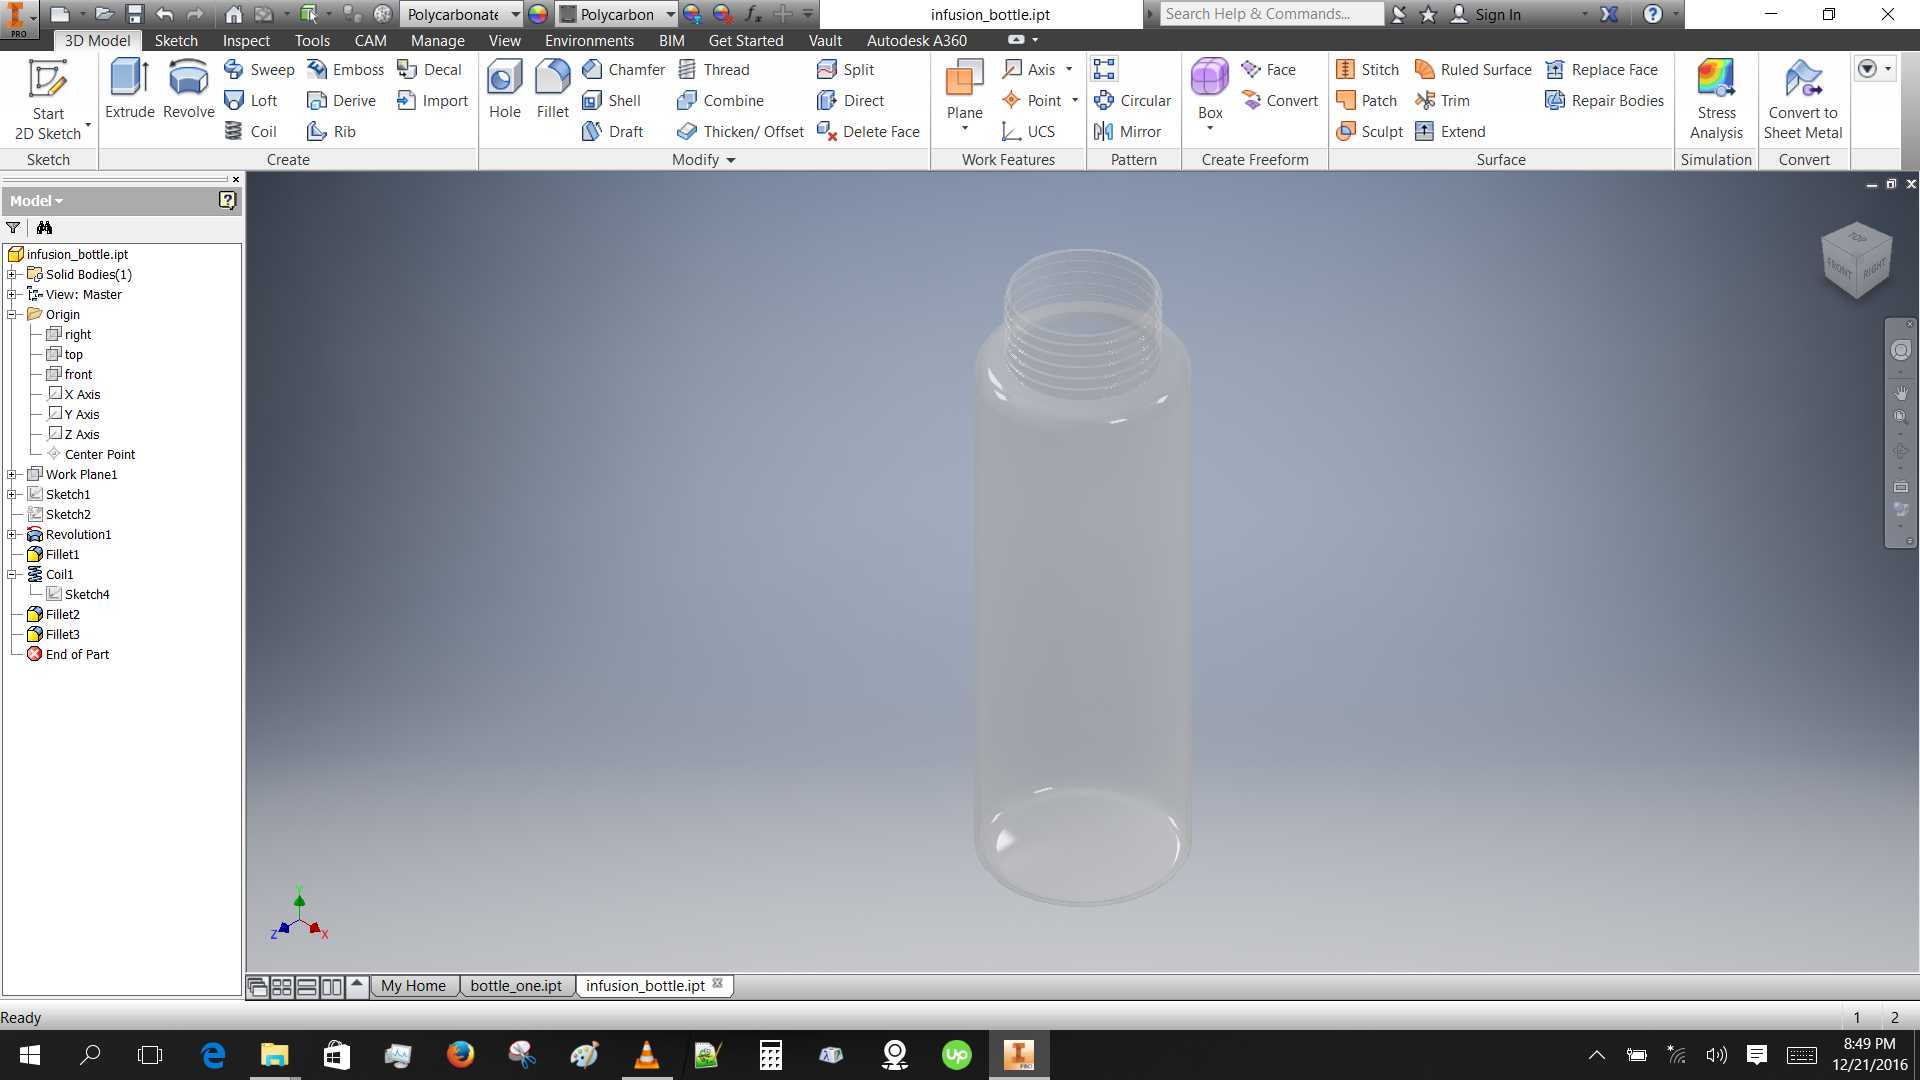This screenshot has width=1920, height=1080.
Task: Choose the Shell tool
Action: click(x=612, y=100)
